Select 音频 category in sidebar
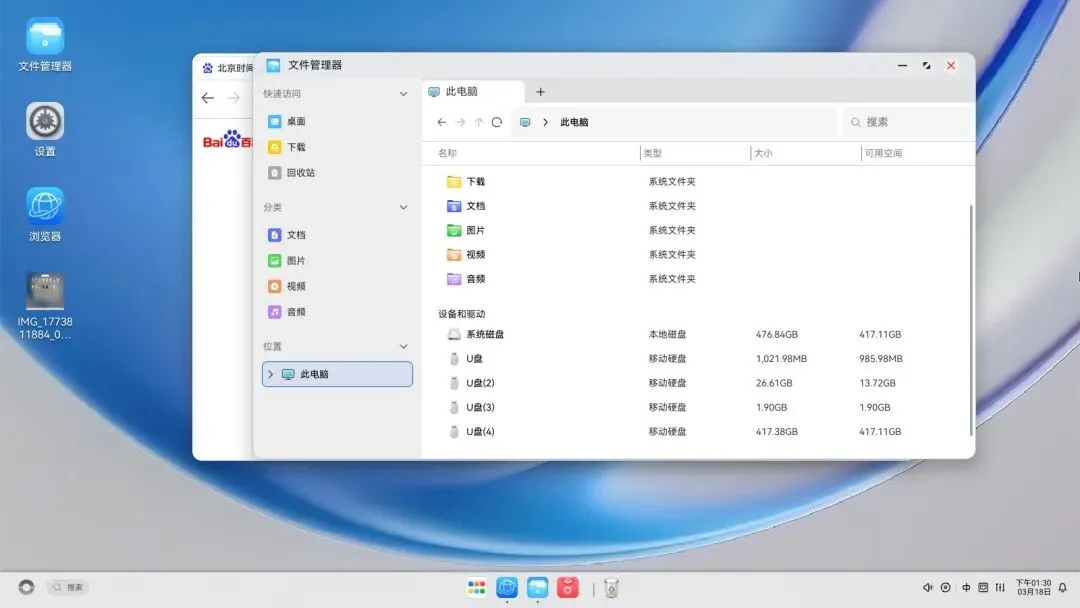Viewport: 1080px width, 608px height. [x=337, y=312]
